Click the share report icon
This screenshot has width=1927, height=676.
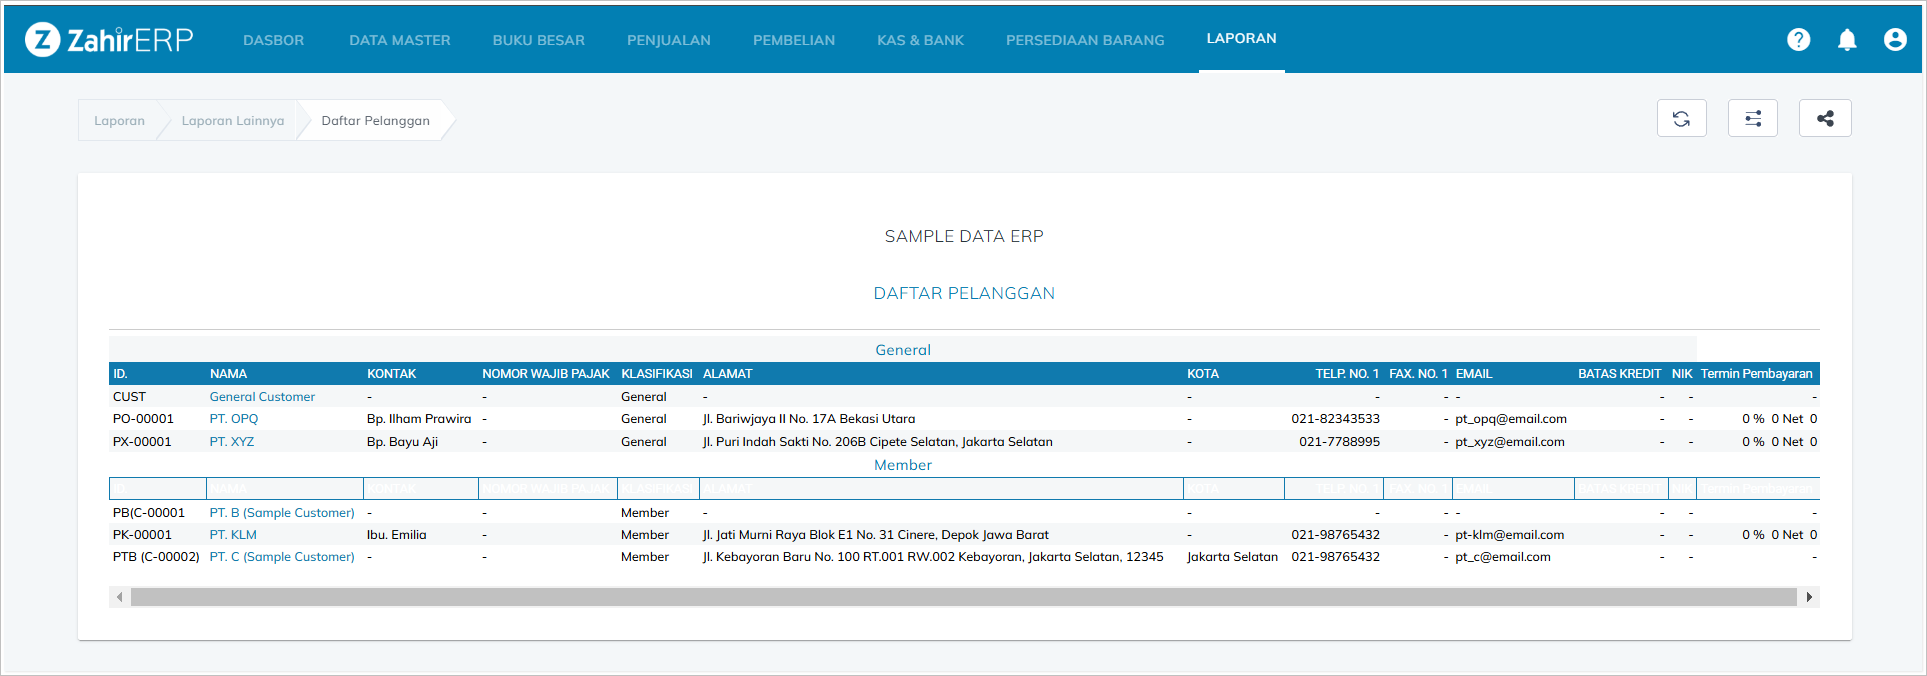tap(1824, 119)
